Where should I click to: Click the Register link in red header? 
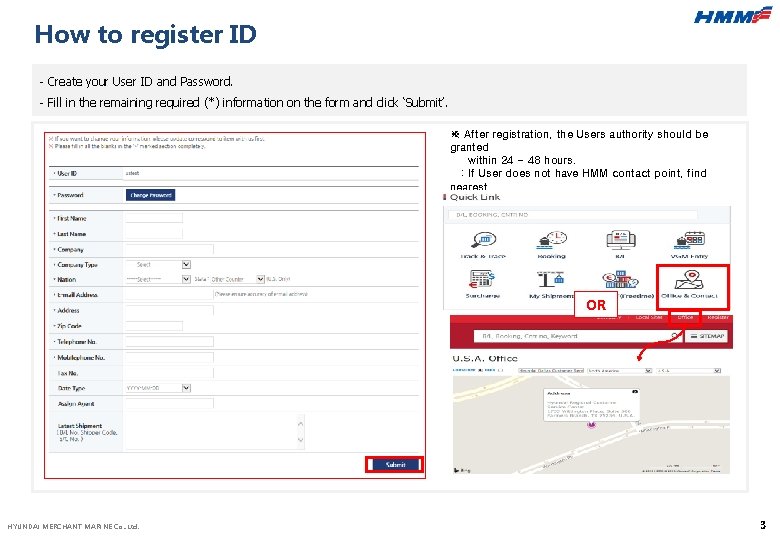pos(718,317)
